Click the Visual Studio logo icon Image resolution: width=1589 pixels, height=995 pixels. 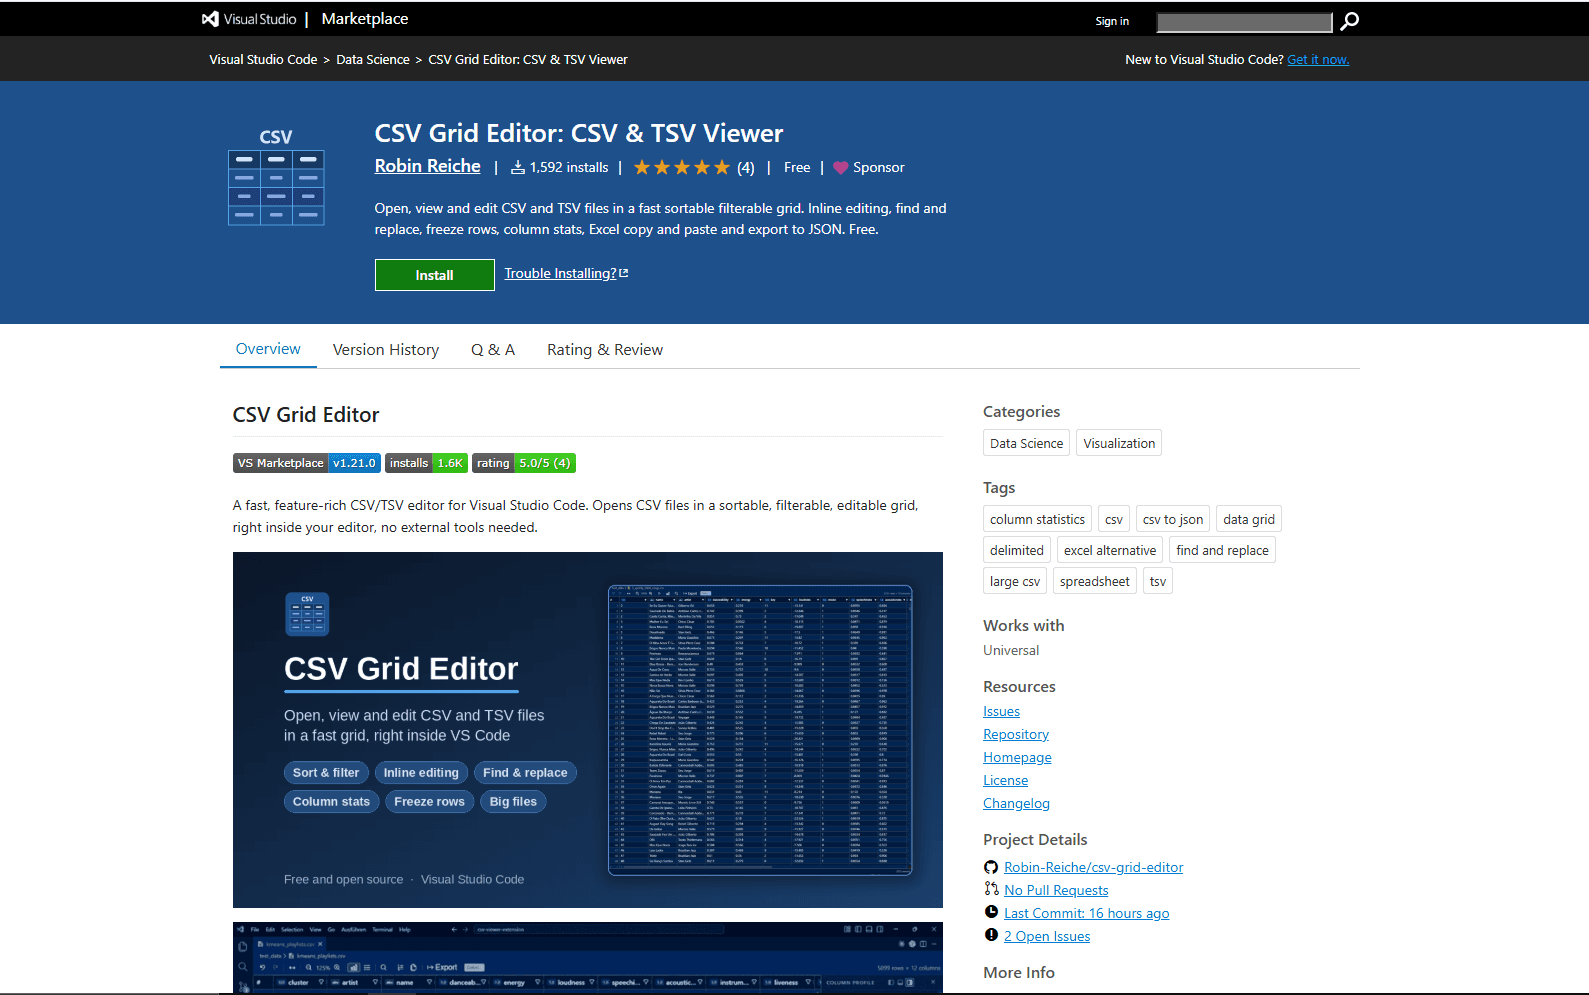(x=210, y=19)
